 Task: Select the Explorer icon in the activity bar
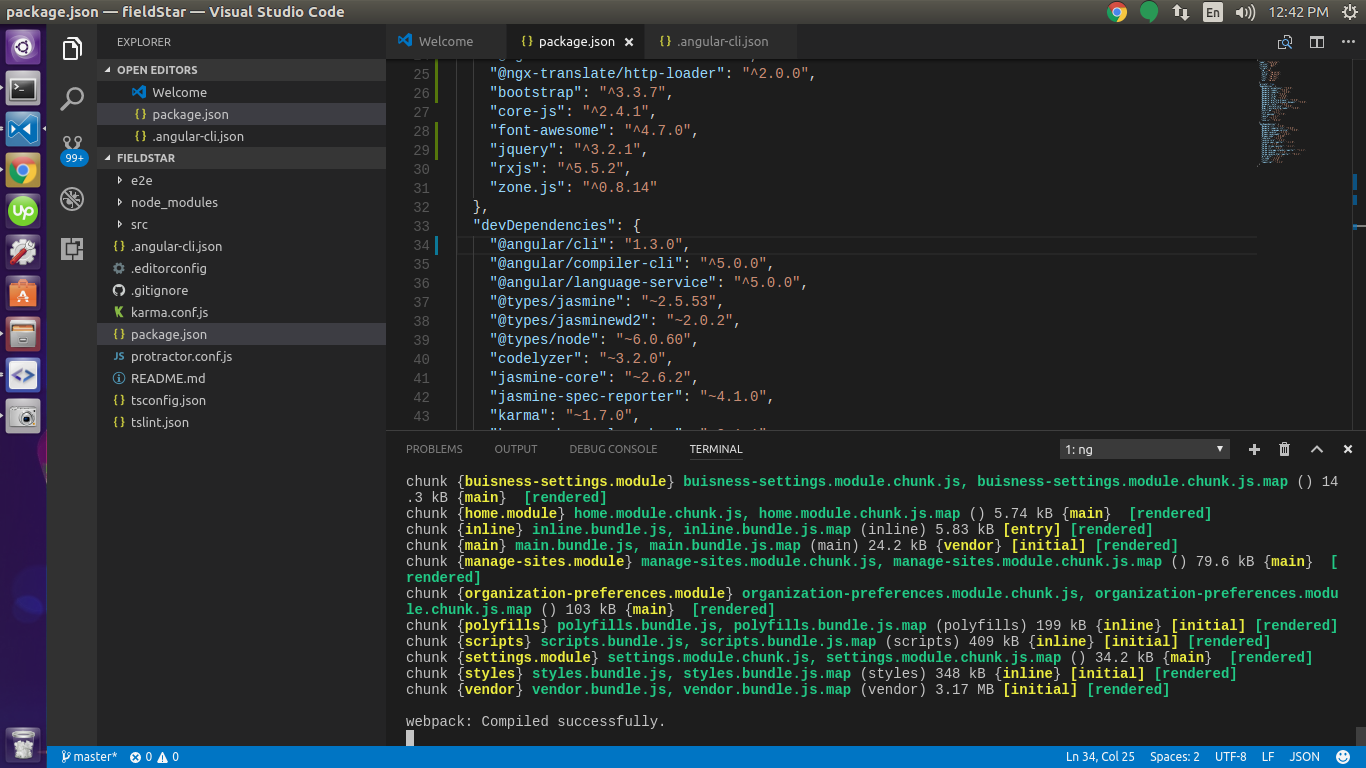tap(72, 48)
